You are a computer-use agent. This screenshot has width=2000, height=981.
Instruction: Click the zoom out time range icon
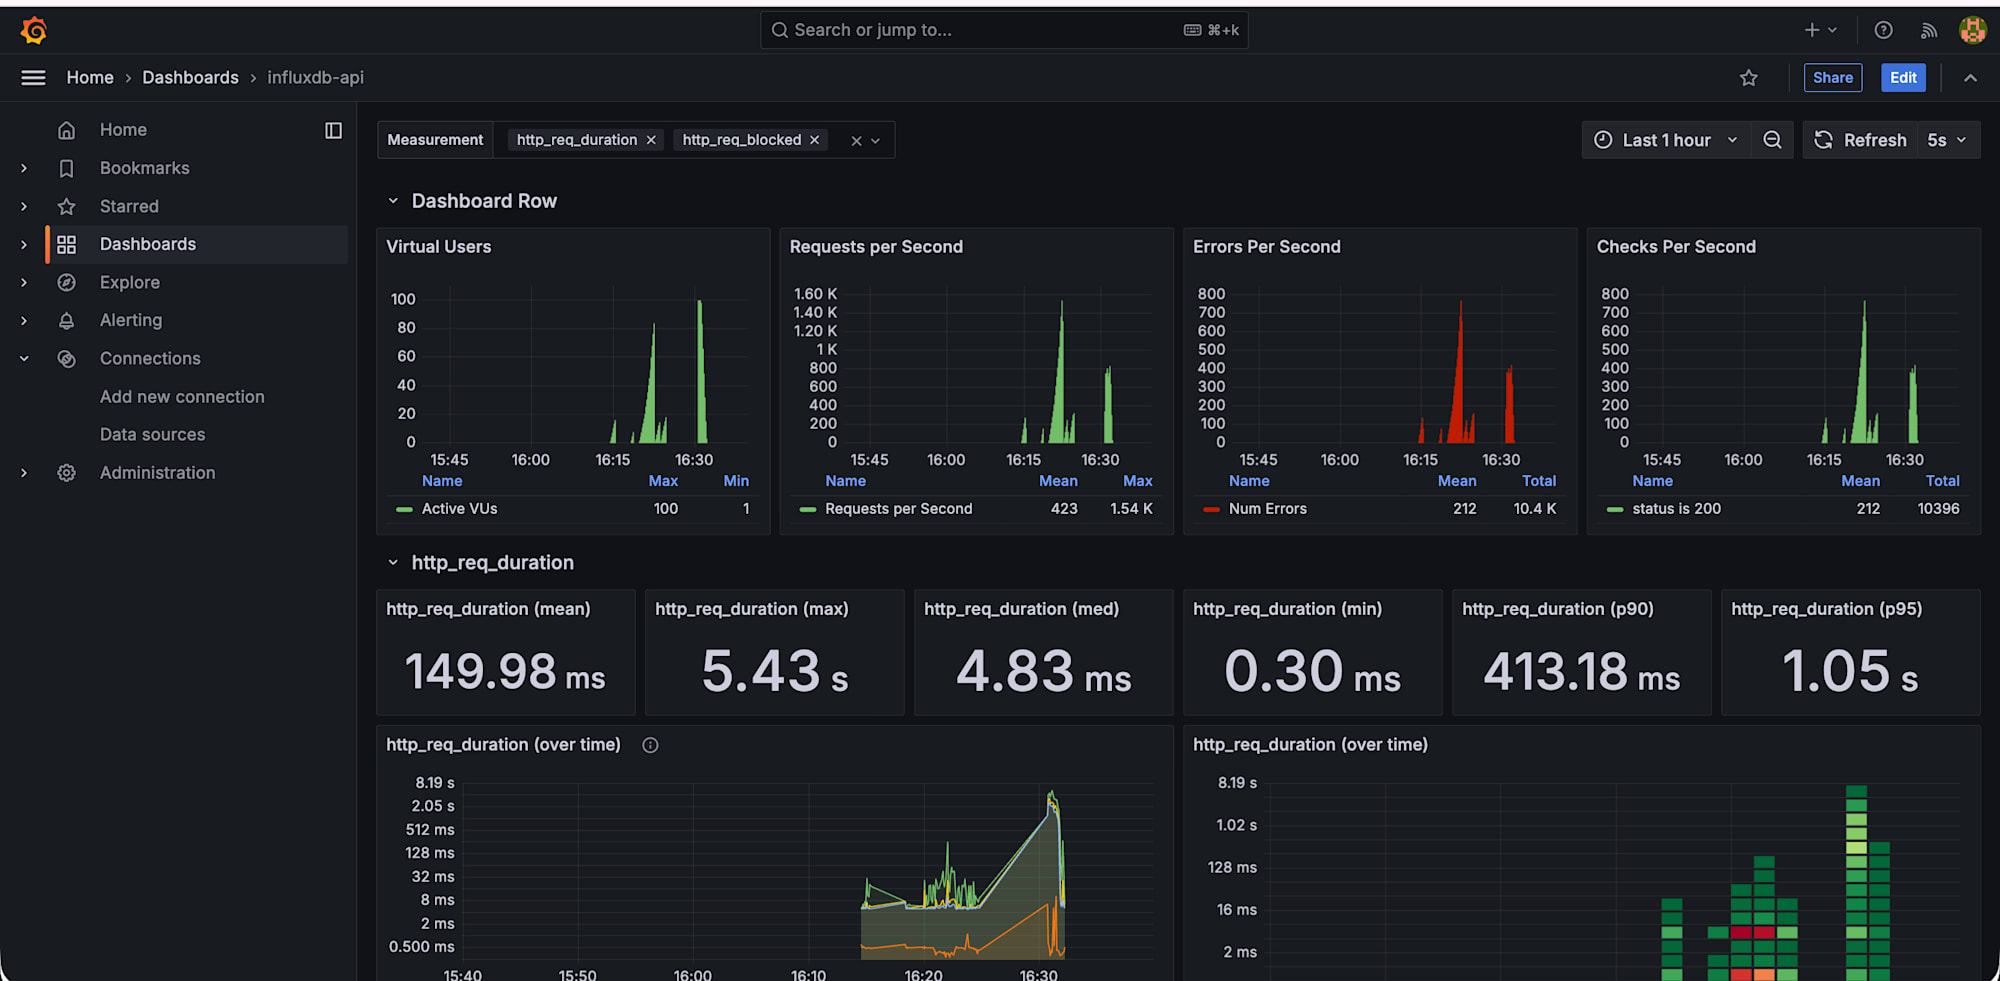click(1772, 140)
